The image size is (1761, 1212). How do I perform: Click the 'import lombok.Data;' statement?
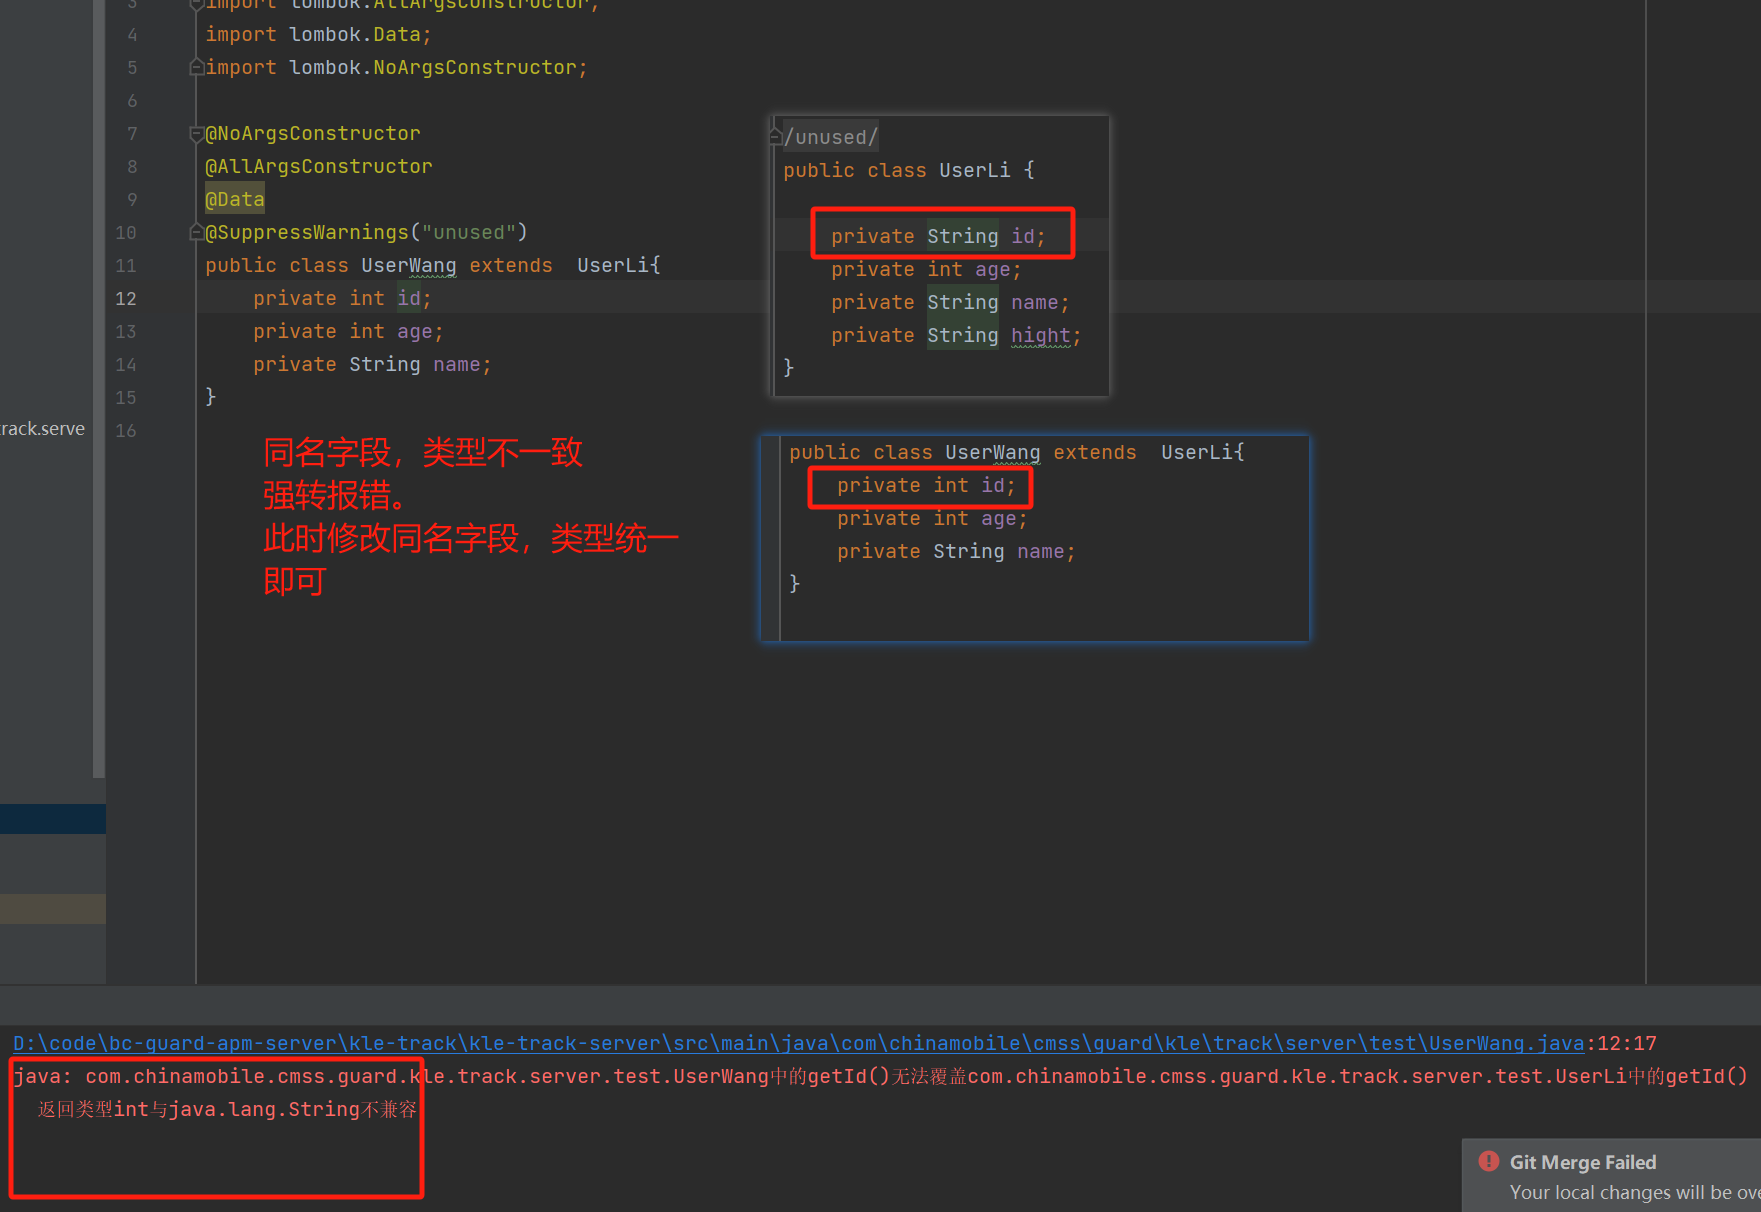tap(318, 34)
